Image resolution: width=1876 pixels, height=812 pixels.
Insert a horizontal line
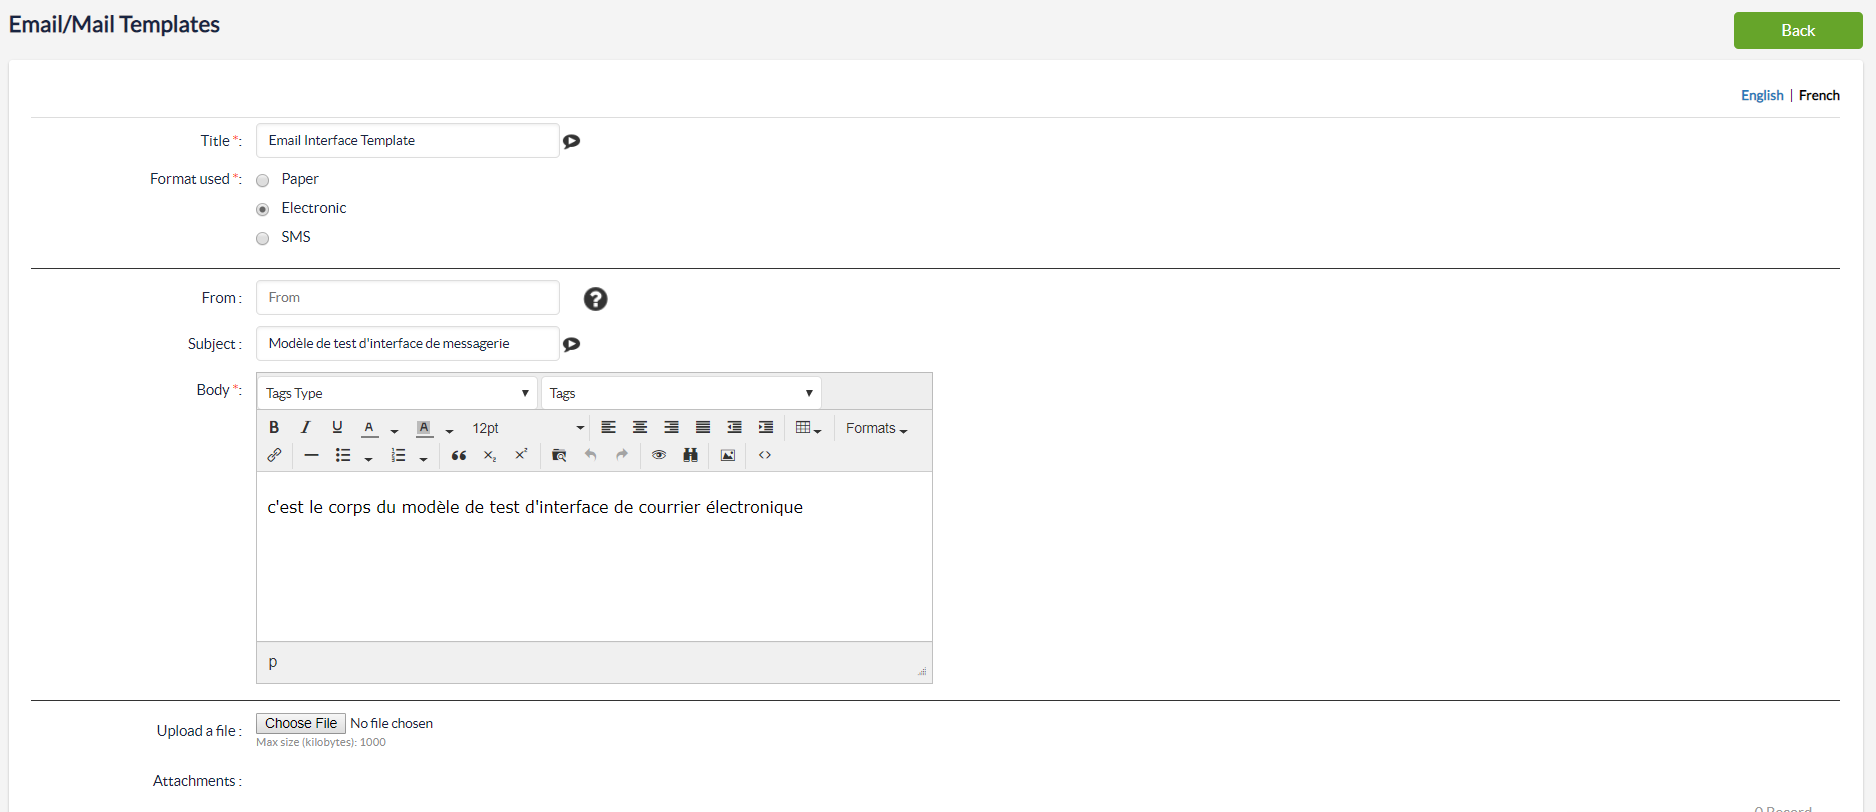(312, 455)
